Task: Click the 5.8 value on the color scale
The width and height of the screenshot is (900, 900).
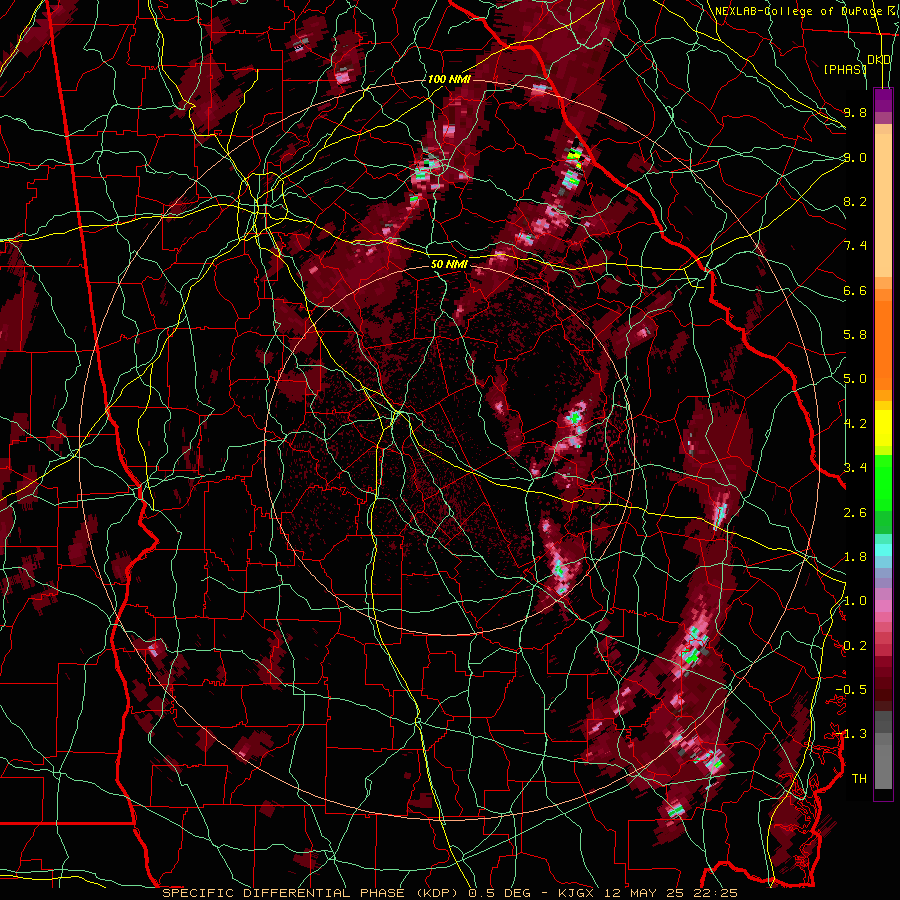Action: click(x=855, y=335)
